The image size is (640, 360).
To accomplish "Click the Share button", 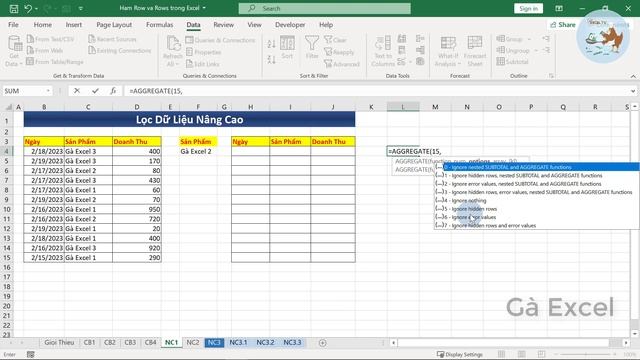I will pos(562,24).
